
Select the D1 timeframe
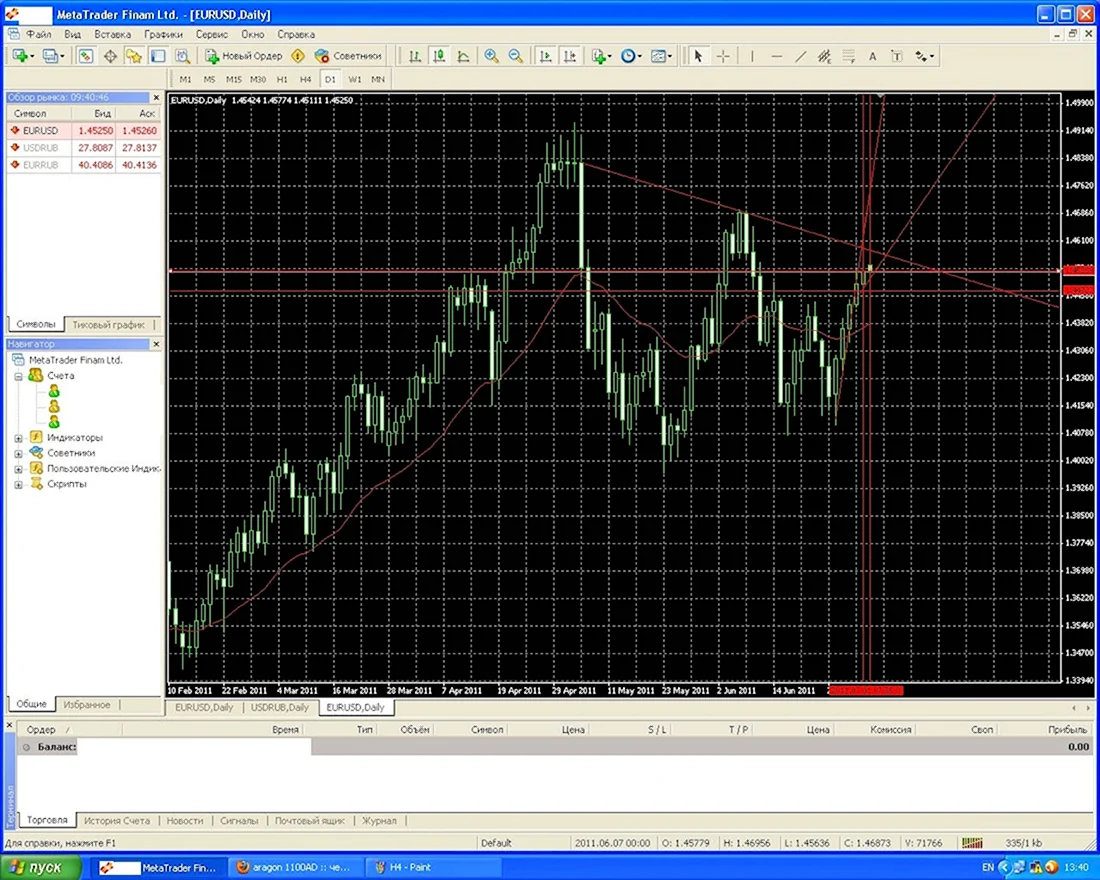[x=330, y=79]
